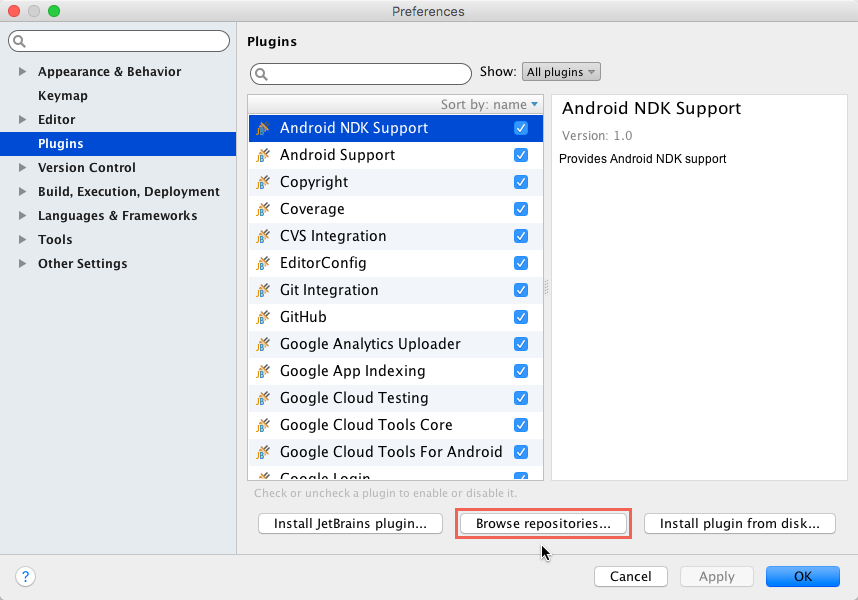Click the plugins search field
The height and width of the screenshot is (600, 858).
tap(361, 74)
